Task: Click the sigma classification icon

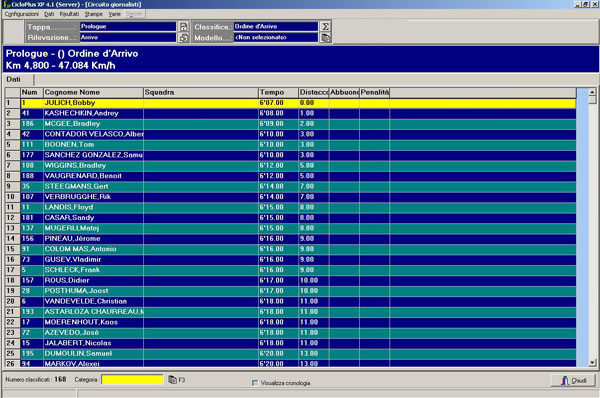Action: [325, 26]
